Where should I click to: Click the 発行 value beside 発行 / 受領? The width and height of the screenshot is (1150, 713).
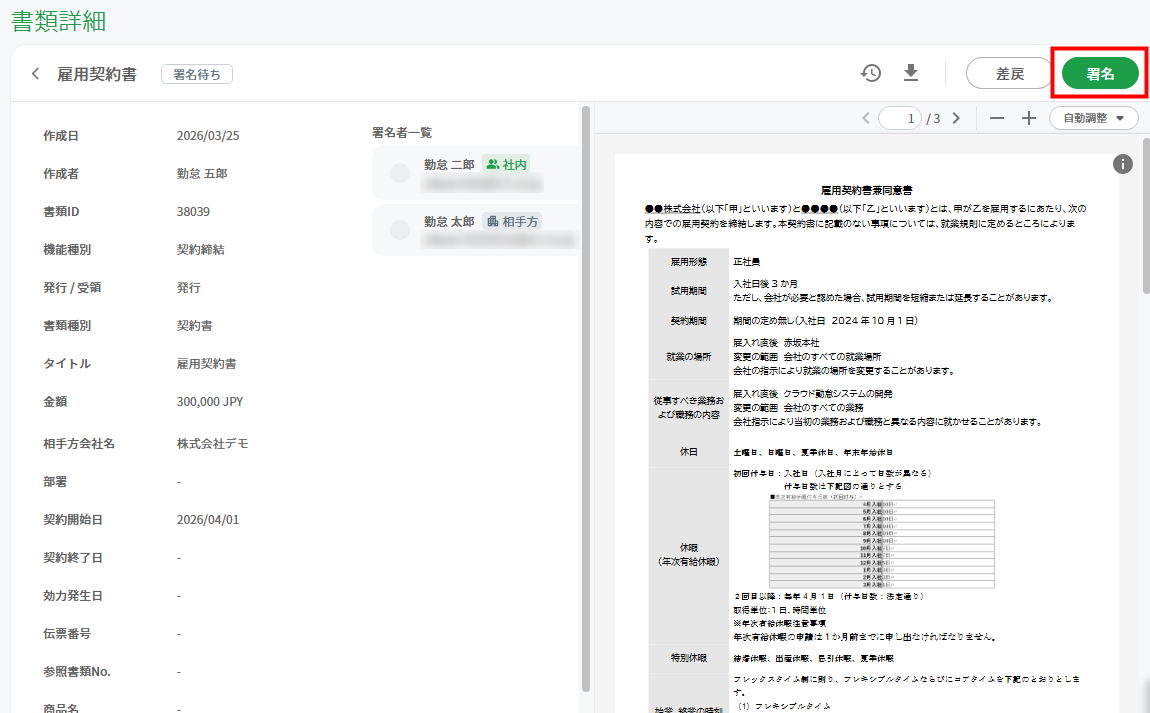(188, 288)
